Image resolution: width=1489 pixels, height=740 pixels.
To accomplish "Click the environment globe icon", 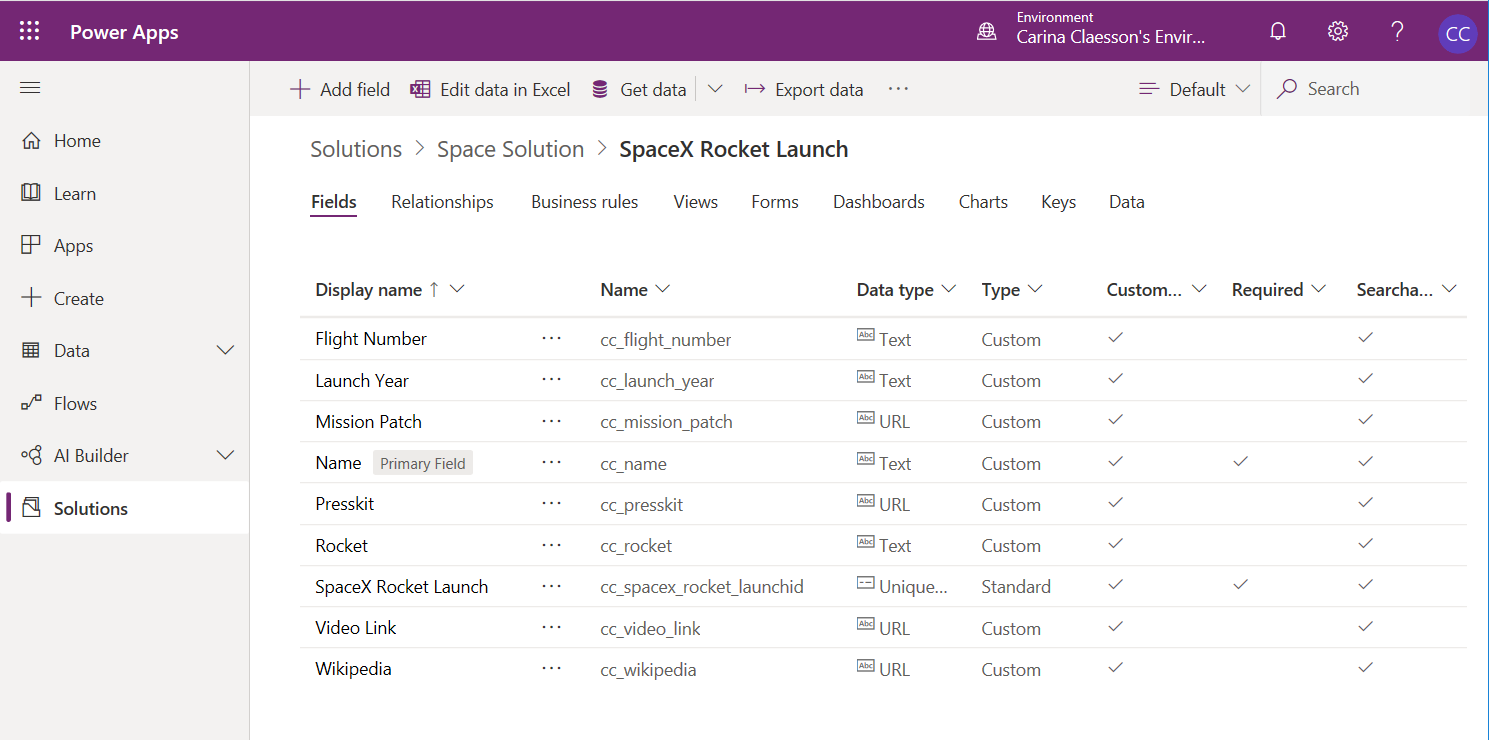I will click(987, 31).
